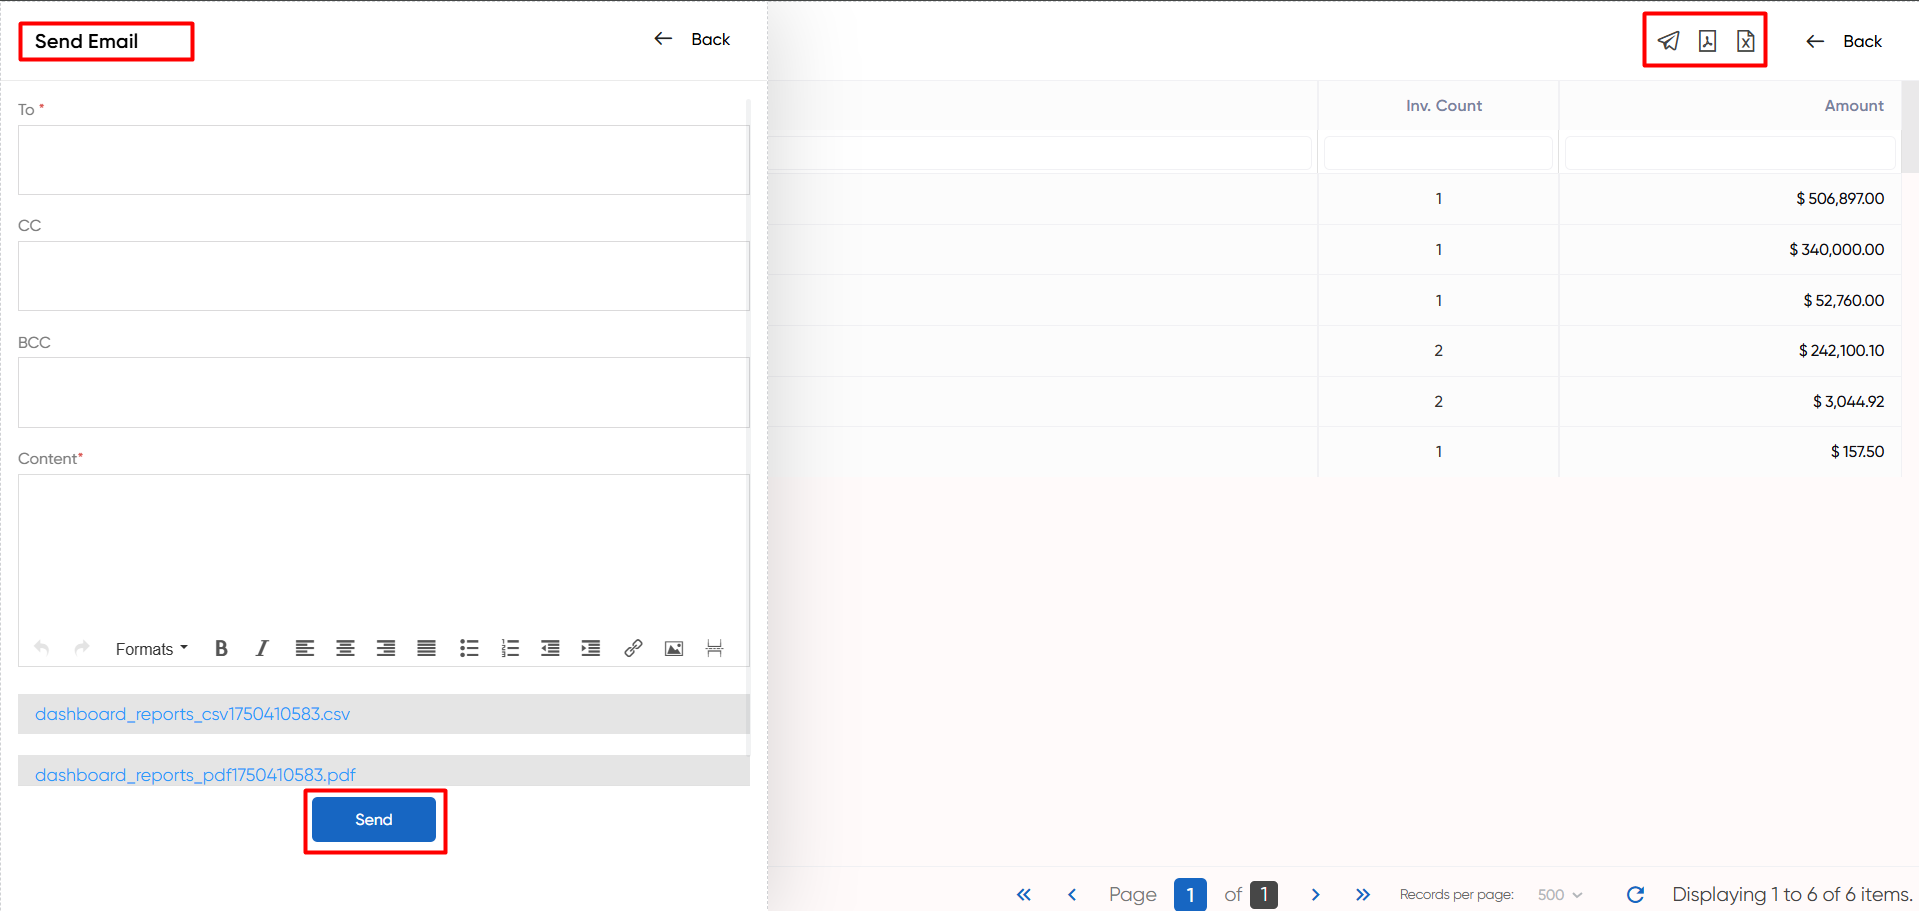The image size is (1919, 911).
Task: Click the To recipients field
Action: 383,160
